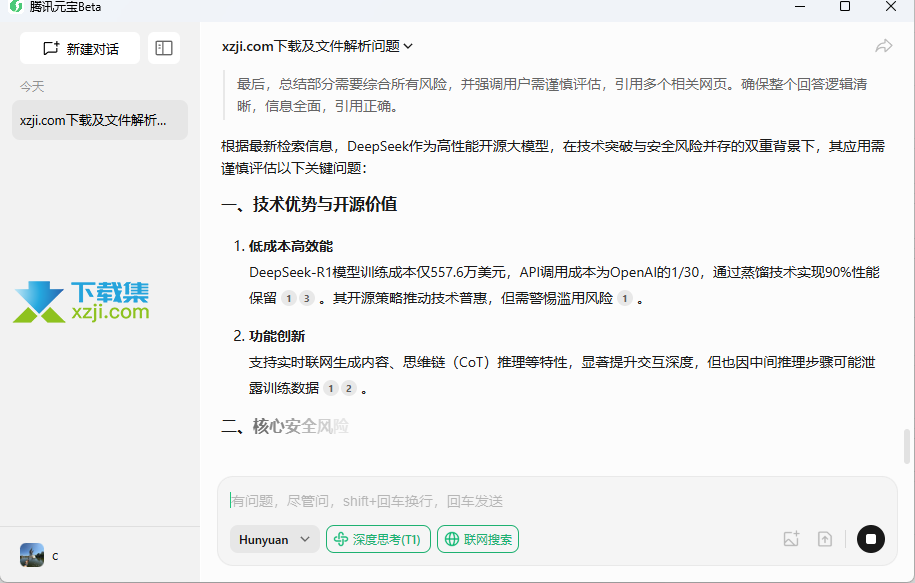The width and height of the screenshot is (915, 583).
Task: Open the user avatar profile
Action: (x=32, y=556)
